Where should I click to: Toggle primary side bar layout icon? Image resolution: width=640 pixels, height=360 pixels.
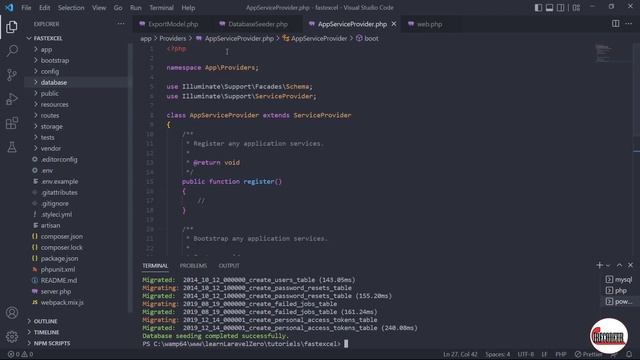[x=538, y=7]
